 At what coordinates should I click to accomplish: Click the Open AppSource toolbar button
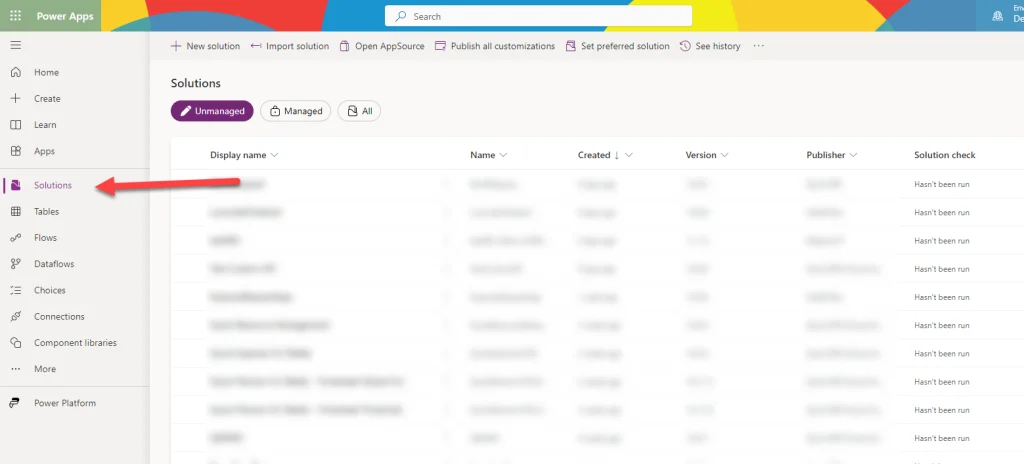click(382, 46)
